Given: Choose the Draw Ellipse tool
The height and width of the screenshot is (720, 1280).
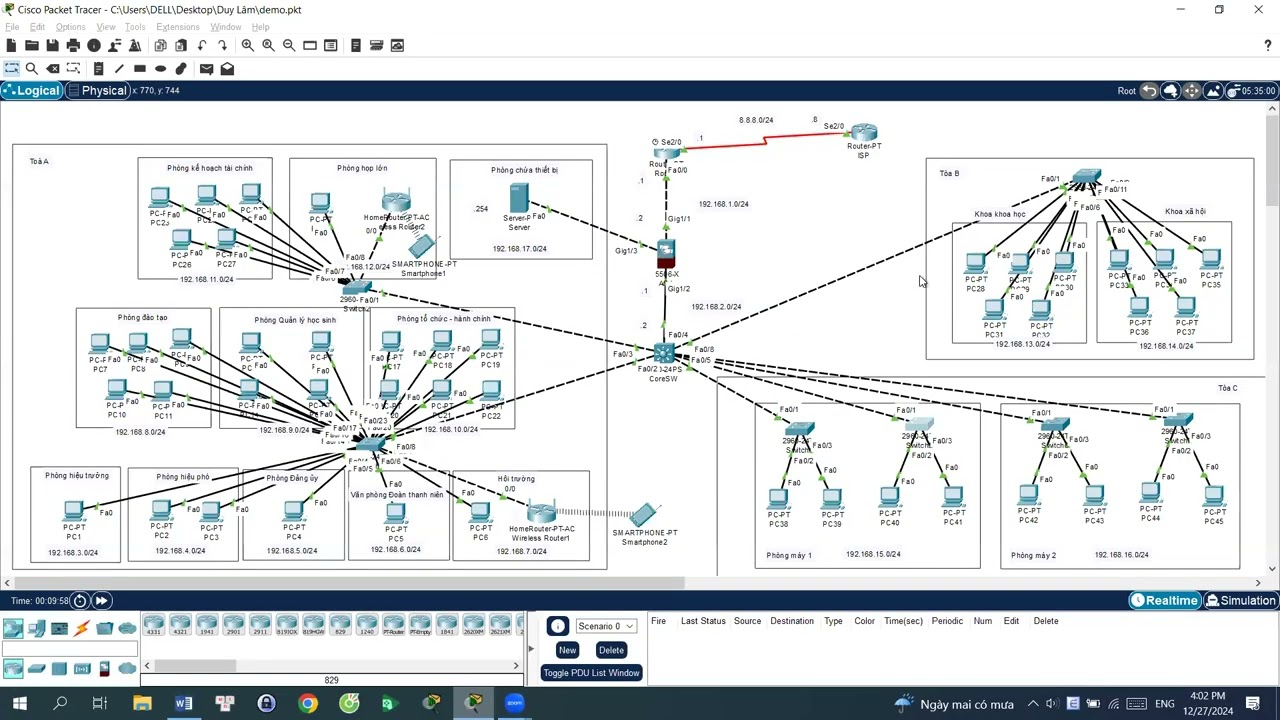Looking at the screenshot, I should point(160,68).
